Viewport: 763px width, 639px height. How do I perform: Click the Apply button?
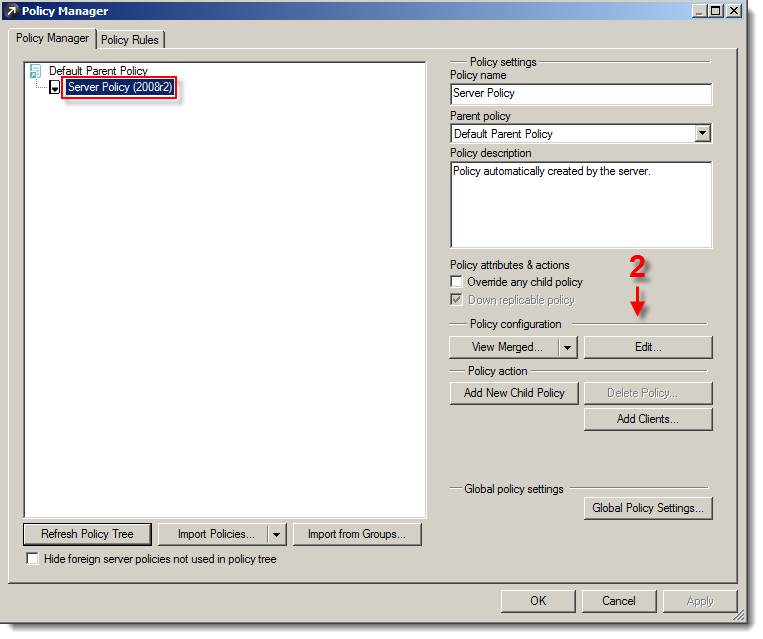[700, 601]
